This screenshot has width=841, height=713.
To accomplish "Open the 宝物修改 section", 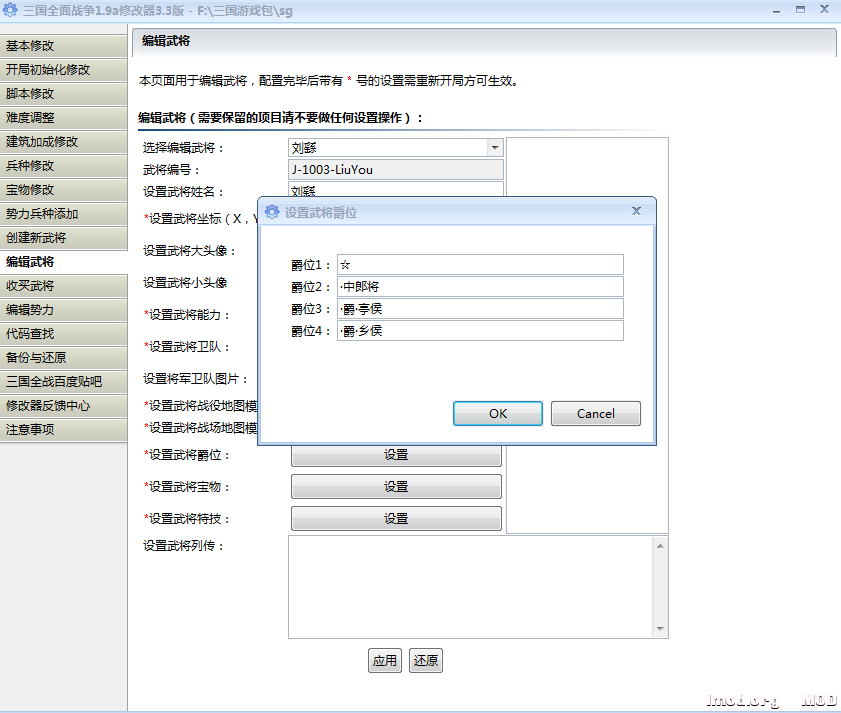I will tap(63, 190).
